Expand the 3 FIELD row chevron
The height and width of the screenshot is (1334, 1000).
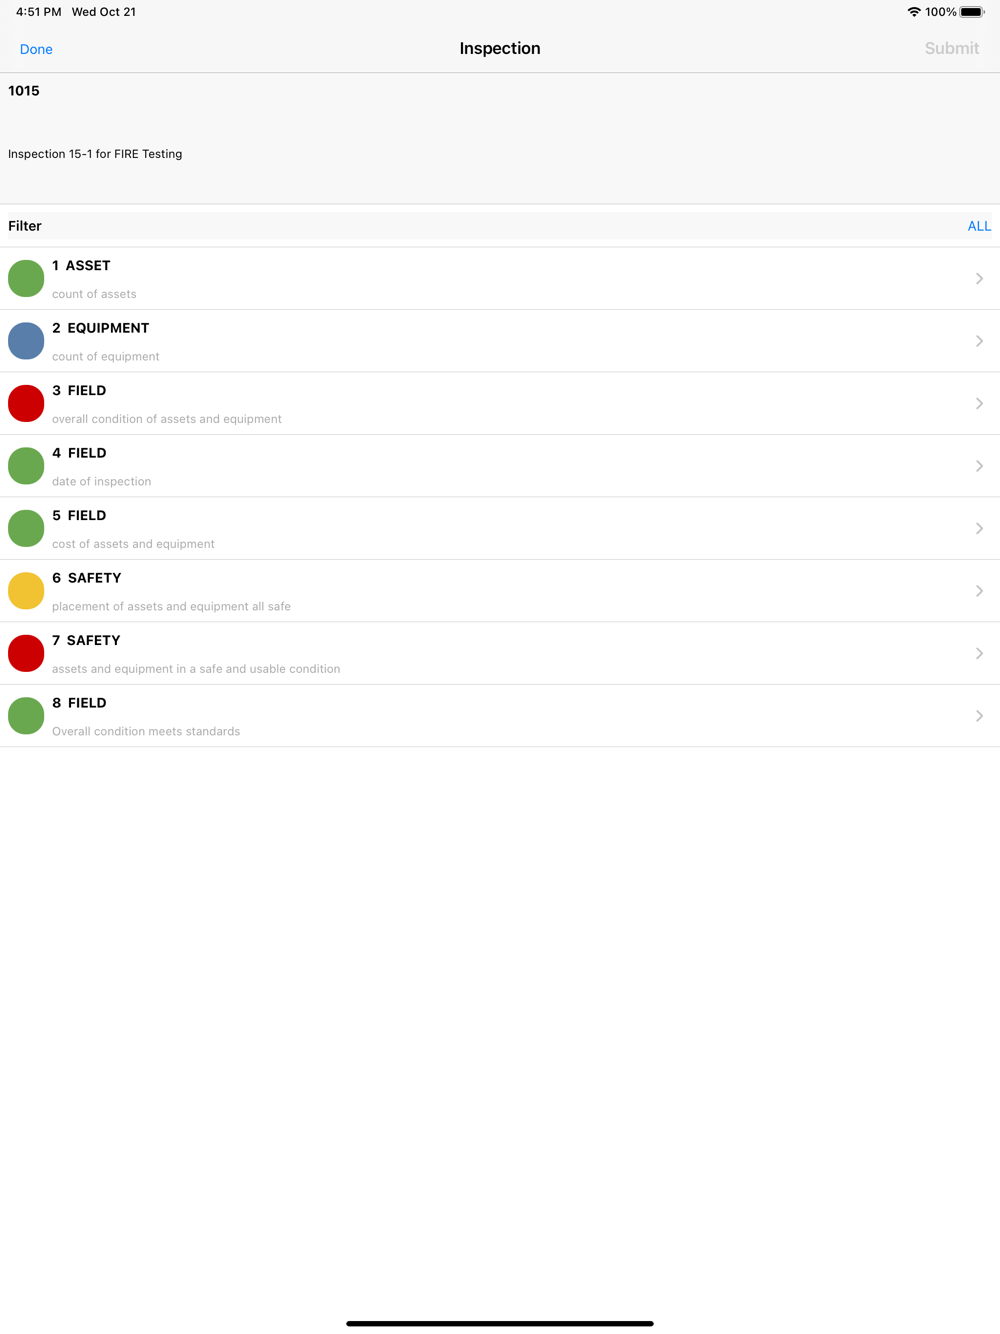(979, 404)
